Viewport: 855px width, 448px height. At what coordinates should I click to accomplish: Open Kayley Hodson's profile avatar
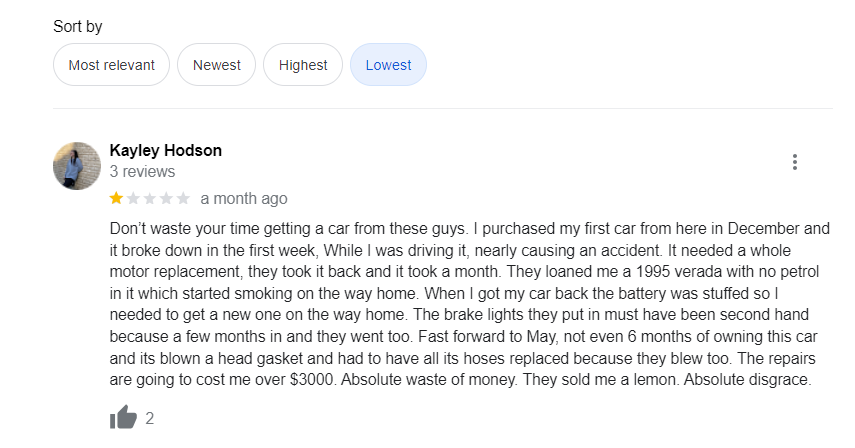pos(77,166)
